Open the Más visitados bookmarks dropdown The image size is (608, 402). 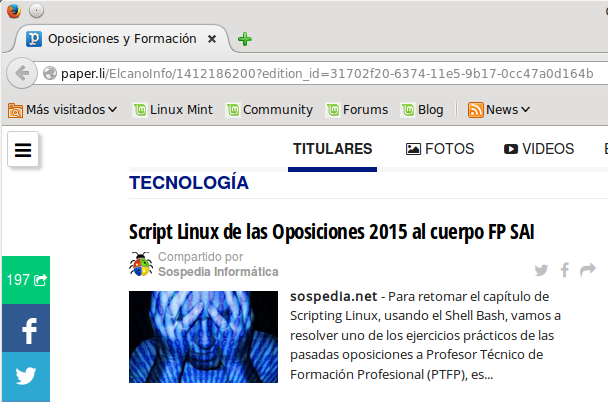[x=62, y=110]
